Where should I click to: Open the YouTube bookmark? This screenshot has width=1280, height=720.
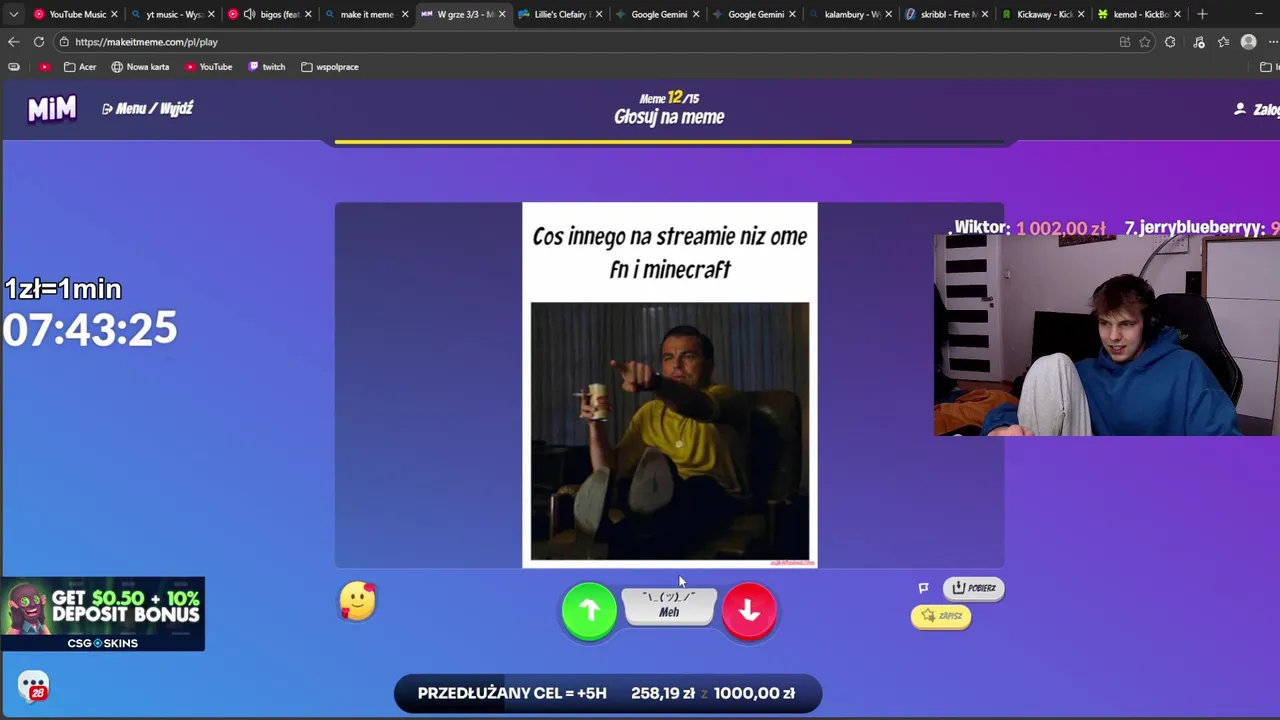(x=209, y=67)
